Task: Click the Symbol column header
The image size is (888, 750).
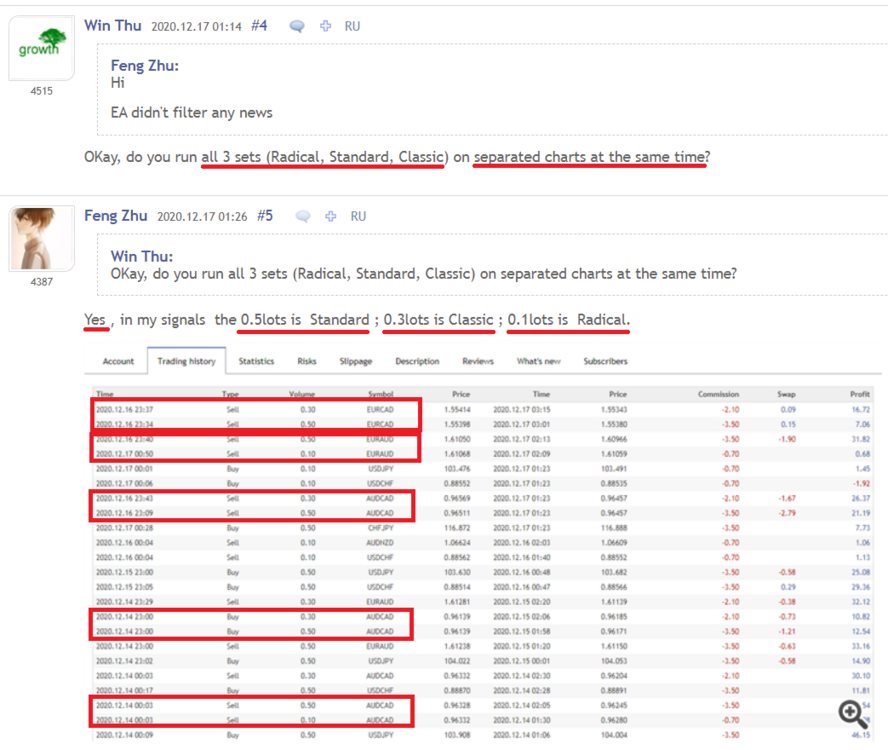Action: point(381,394)
